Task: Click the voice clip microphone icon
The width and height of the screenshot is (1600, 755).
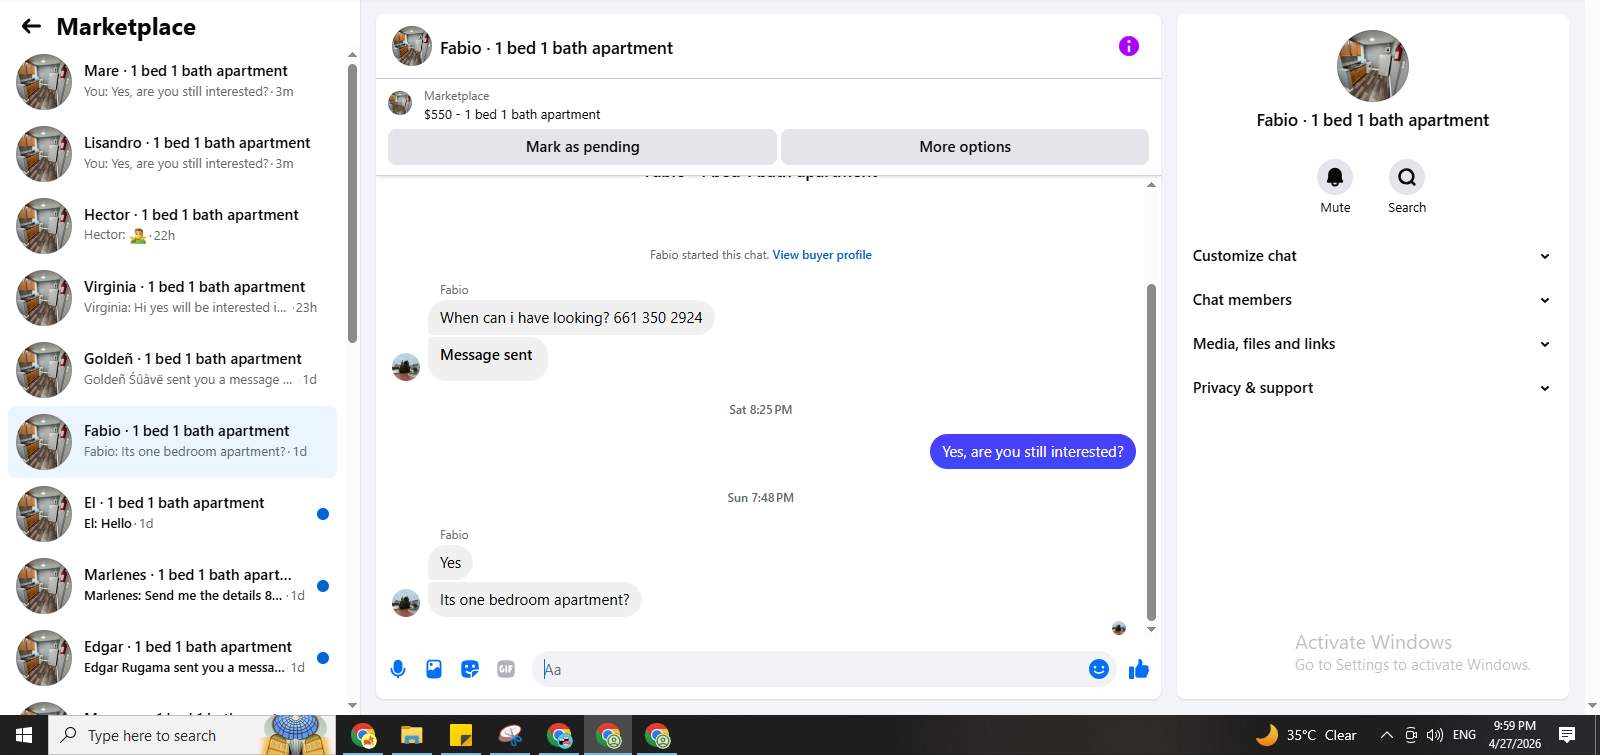Action: click(x=398, y=669)
